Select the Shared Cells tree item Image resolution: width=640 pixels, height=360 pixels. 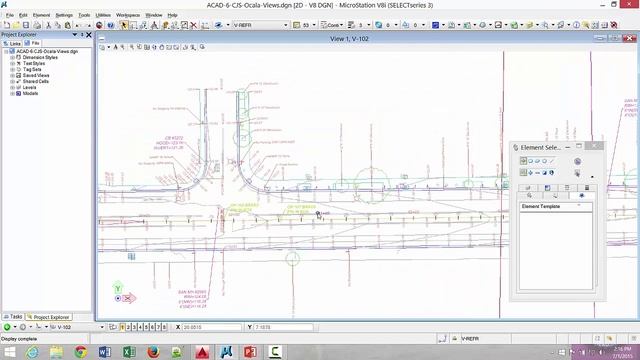pyautogui.click(x=36, y=81)
